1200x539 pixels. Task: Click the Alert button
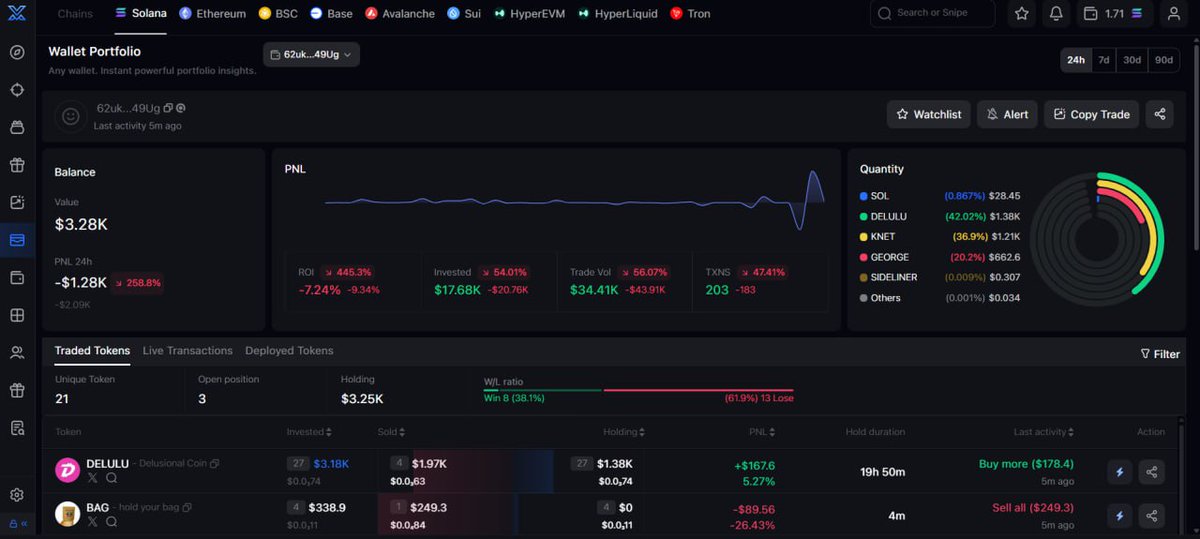(1007, 114)
